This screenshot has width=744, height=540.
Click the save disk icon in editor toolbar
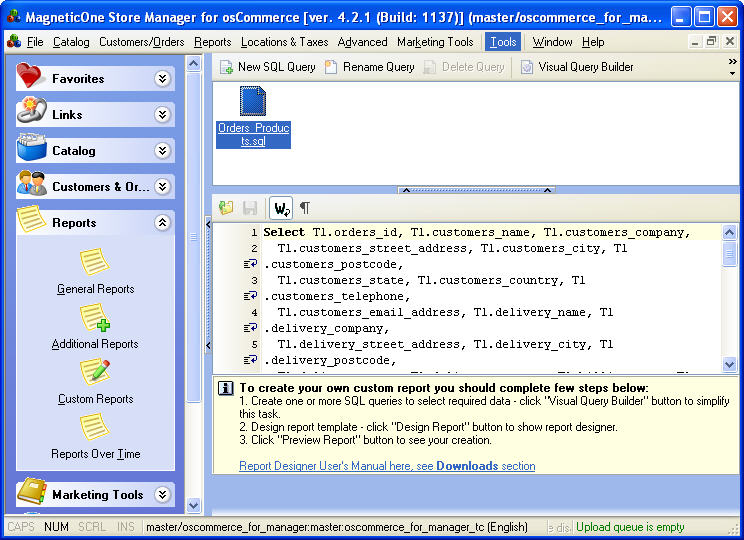[x=250, y=208]
